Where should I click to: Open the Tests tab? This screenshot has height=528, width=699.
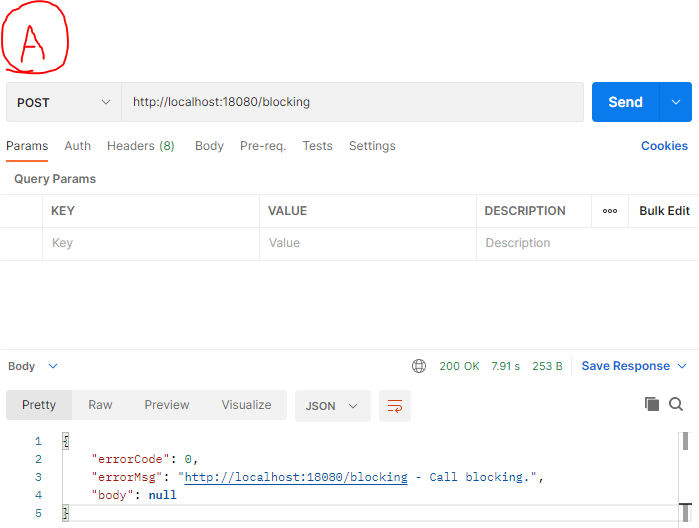click(x=317, y=146)
